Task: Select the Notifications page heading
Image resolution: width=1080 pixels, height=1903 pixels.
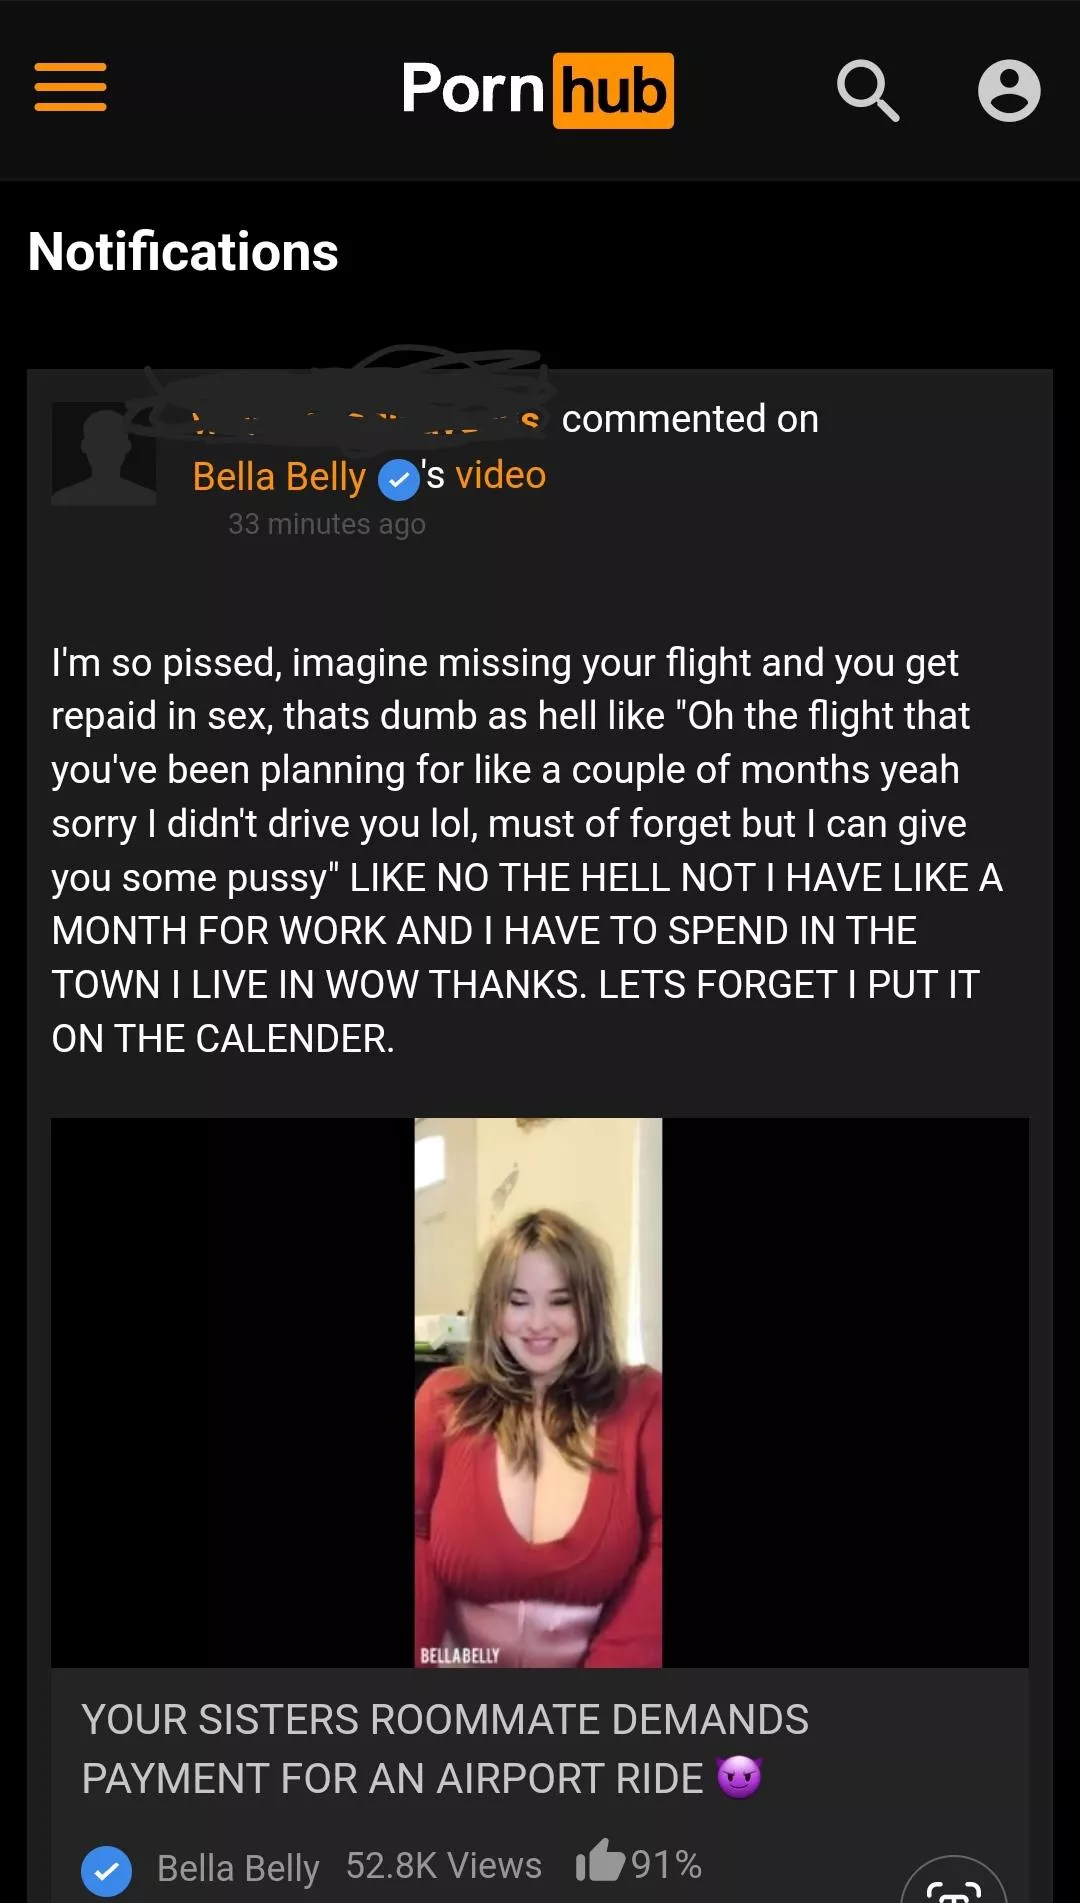Action: 184,252
